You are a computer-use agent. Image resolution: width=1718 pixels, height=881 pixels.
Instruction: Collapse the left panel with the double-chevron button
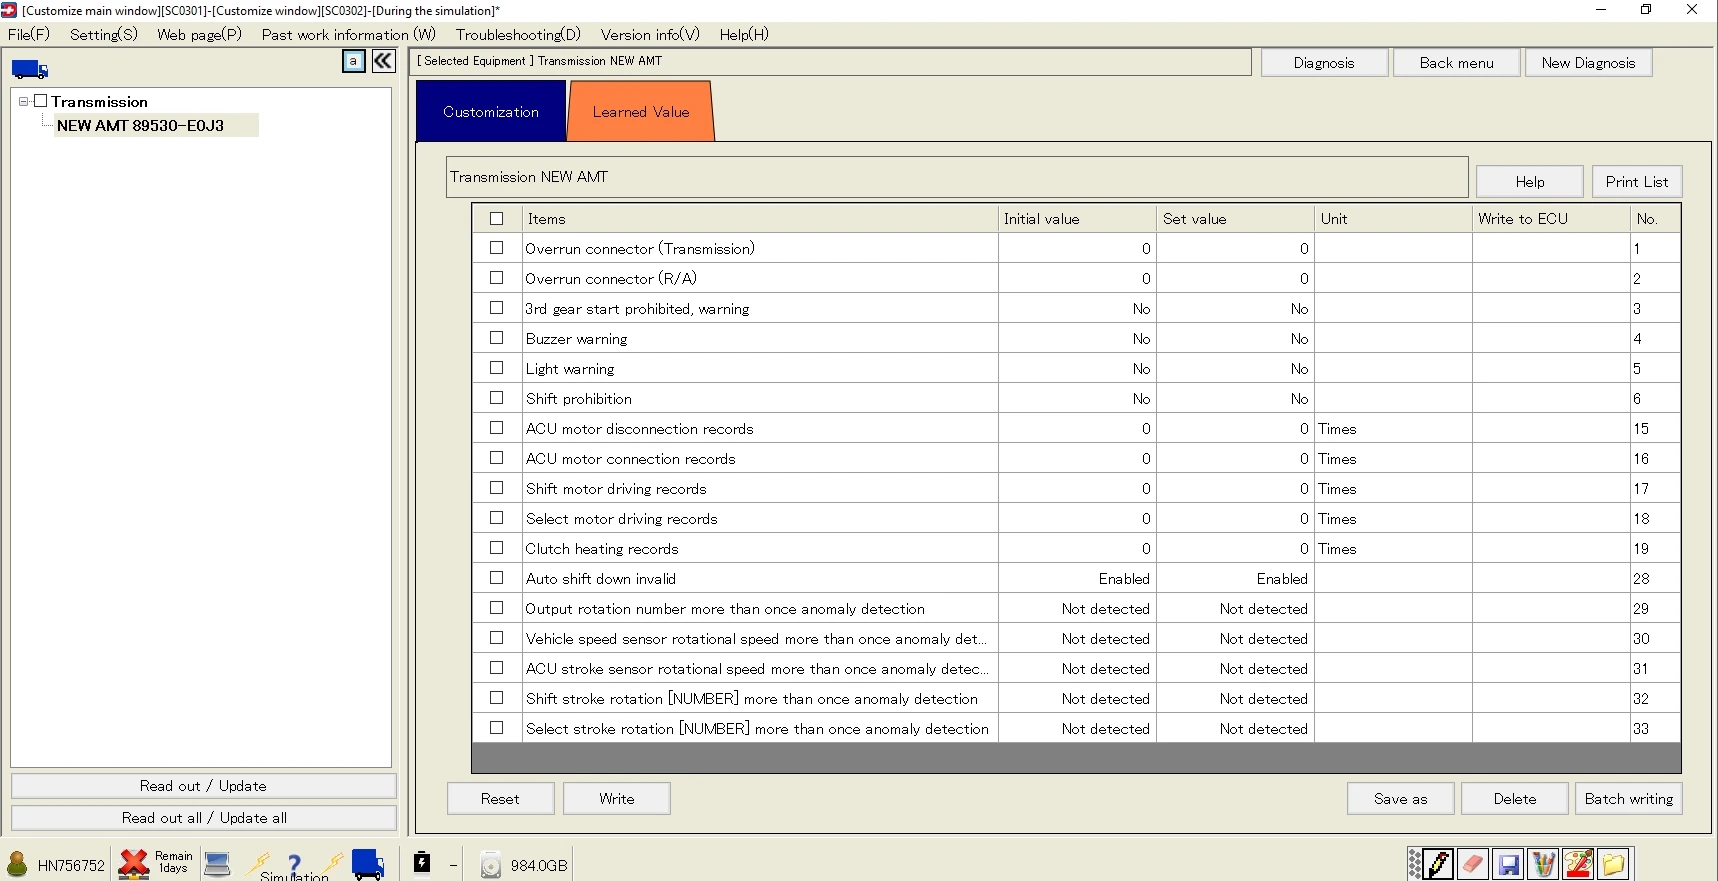384,61
